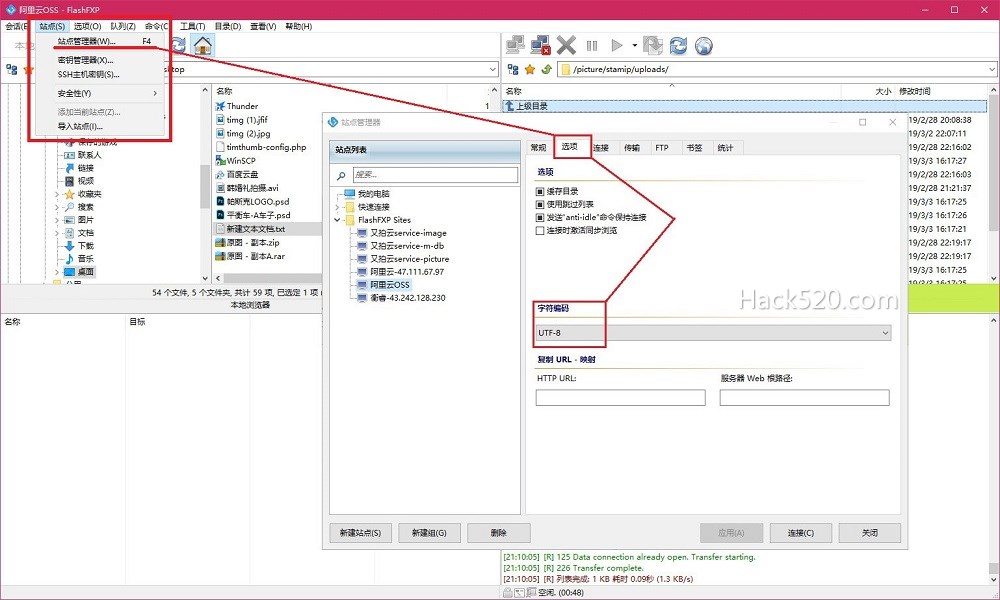Click the globe icon in remote toolbar
The image size is (1000, 600).
[x=703, y=46]
